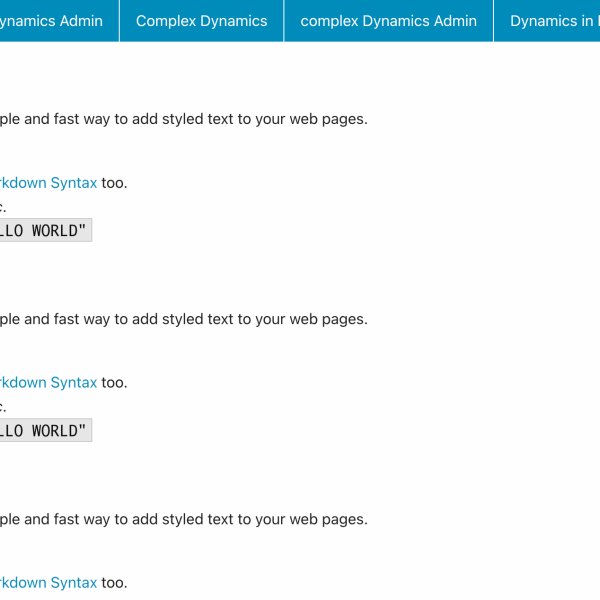Open the partially visible 'Dynamics Admin' leftmost tab

tap(52, 20)
